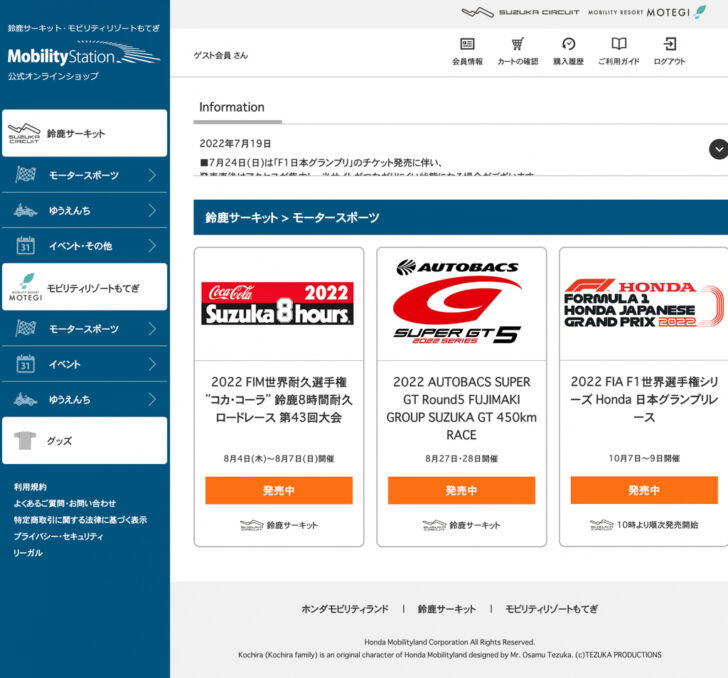Click the calendar icon beside イベント
This screenshot has height=678, width=728.
(26, 364)
